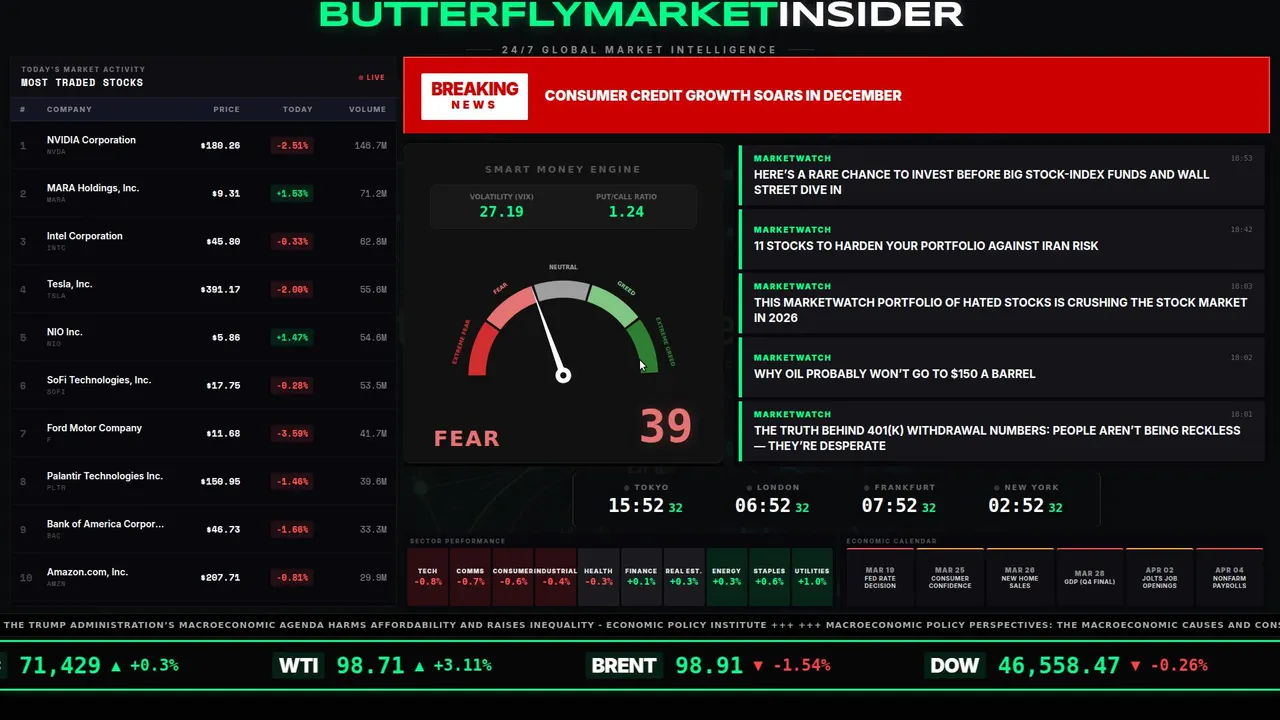Open the MARA Holdings, Inc. row
Screen dimensions: 1280x720
tap(204, 193)
